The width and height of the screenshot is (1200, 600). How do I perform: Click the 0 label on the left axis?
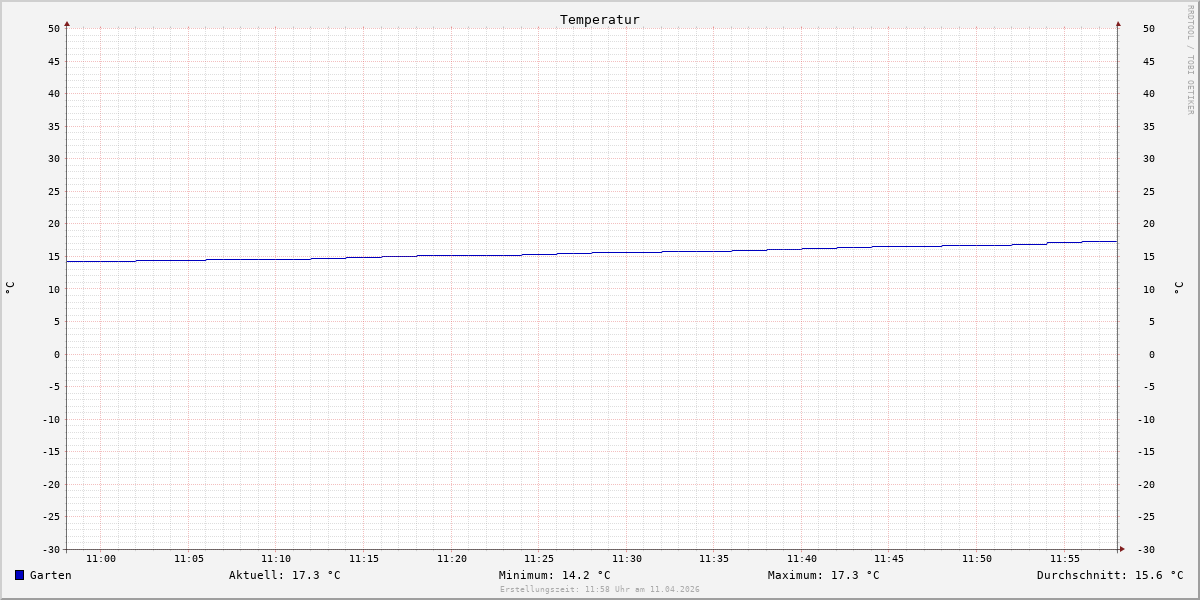57,354
